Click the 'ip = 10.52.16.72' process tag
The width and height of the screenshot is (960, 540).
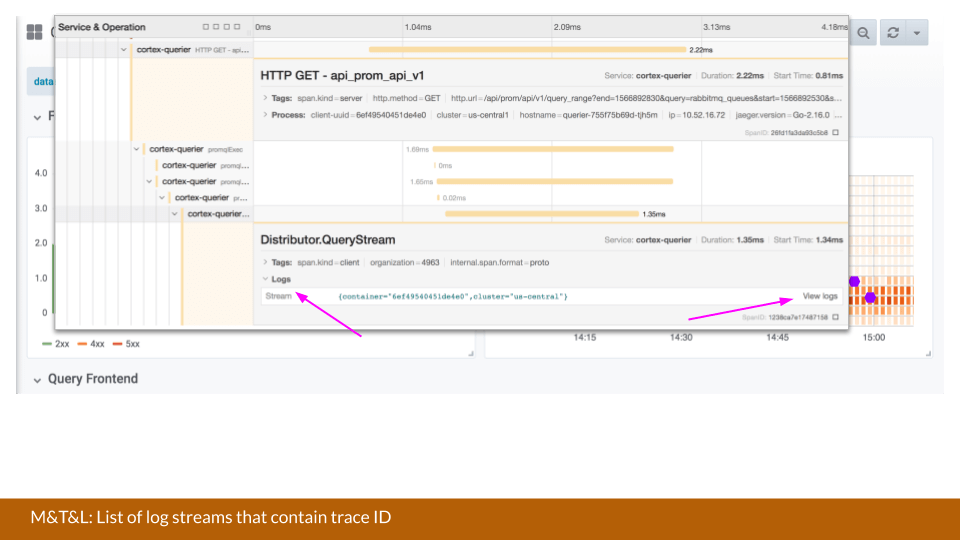(697, 114)
